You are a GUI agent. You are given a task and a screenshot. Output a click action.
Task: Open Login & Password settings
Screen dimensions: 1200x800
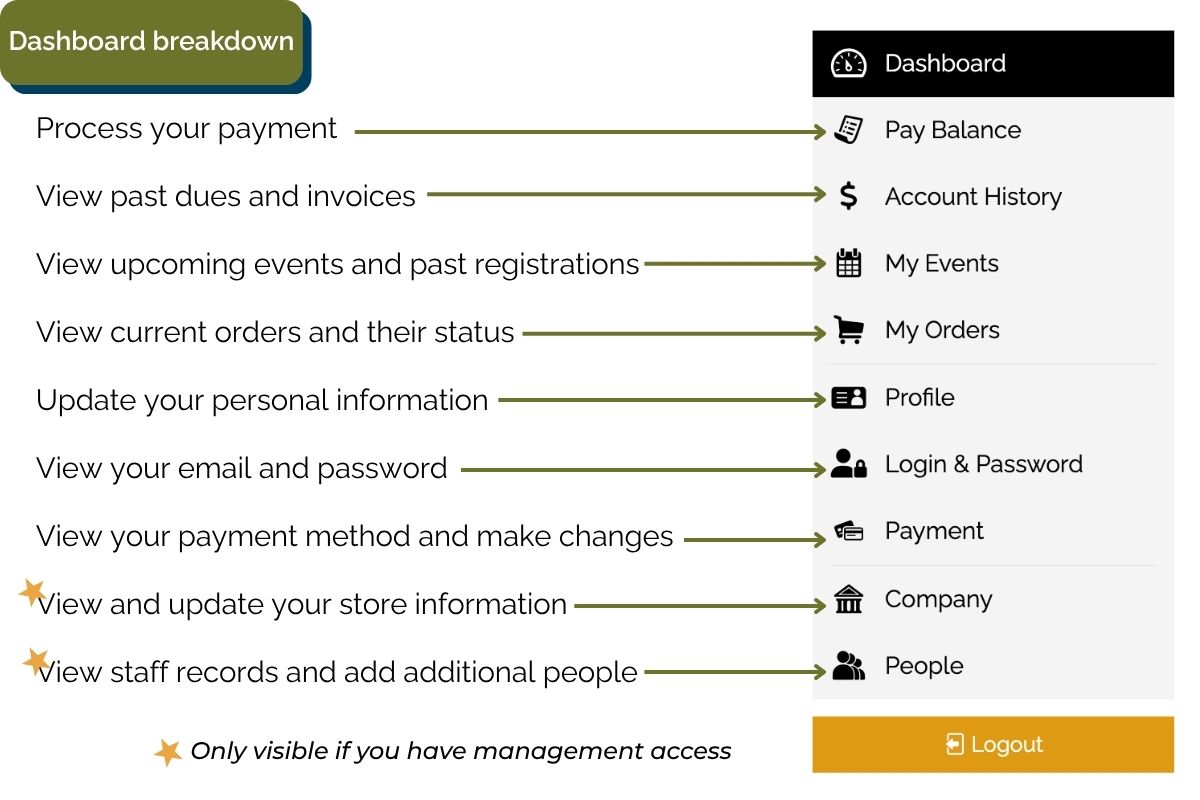point(983,465)
